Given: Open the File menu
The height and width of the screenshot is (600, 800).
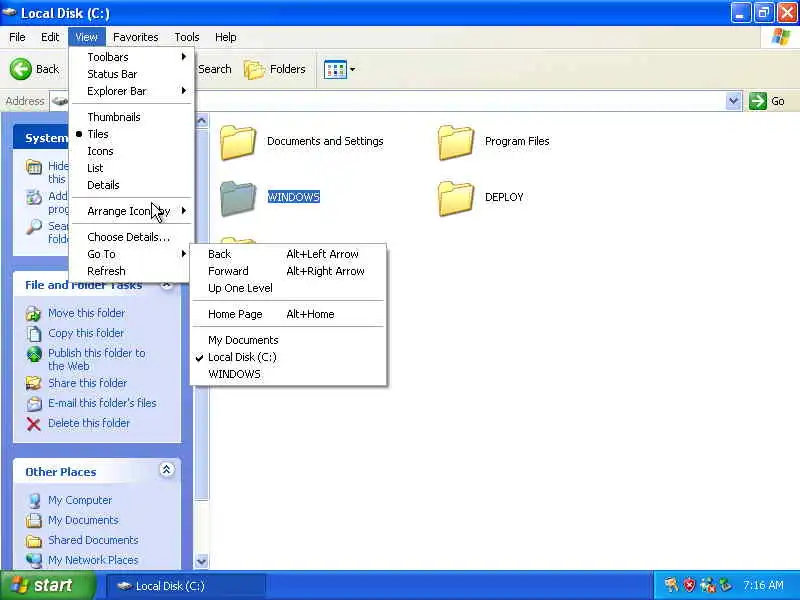Looking at the screenshot, I should 17,37.
